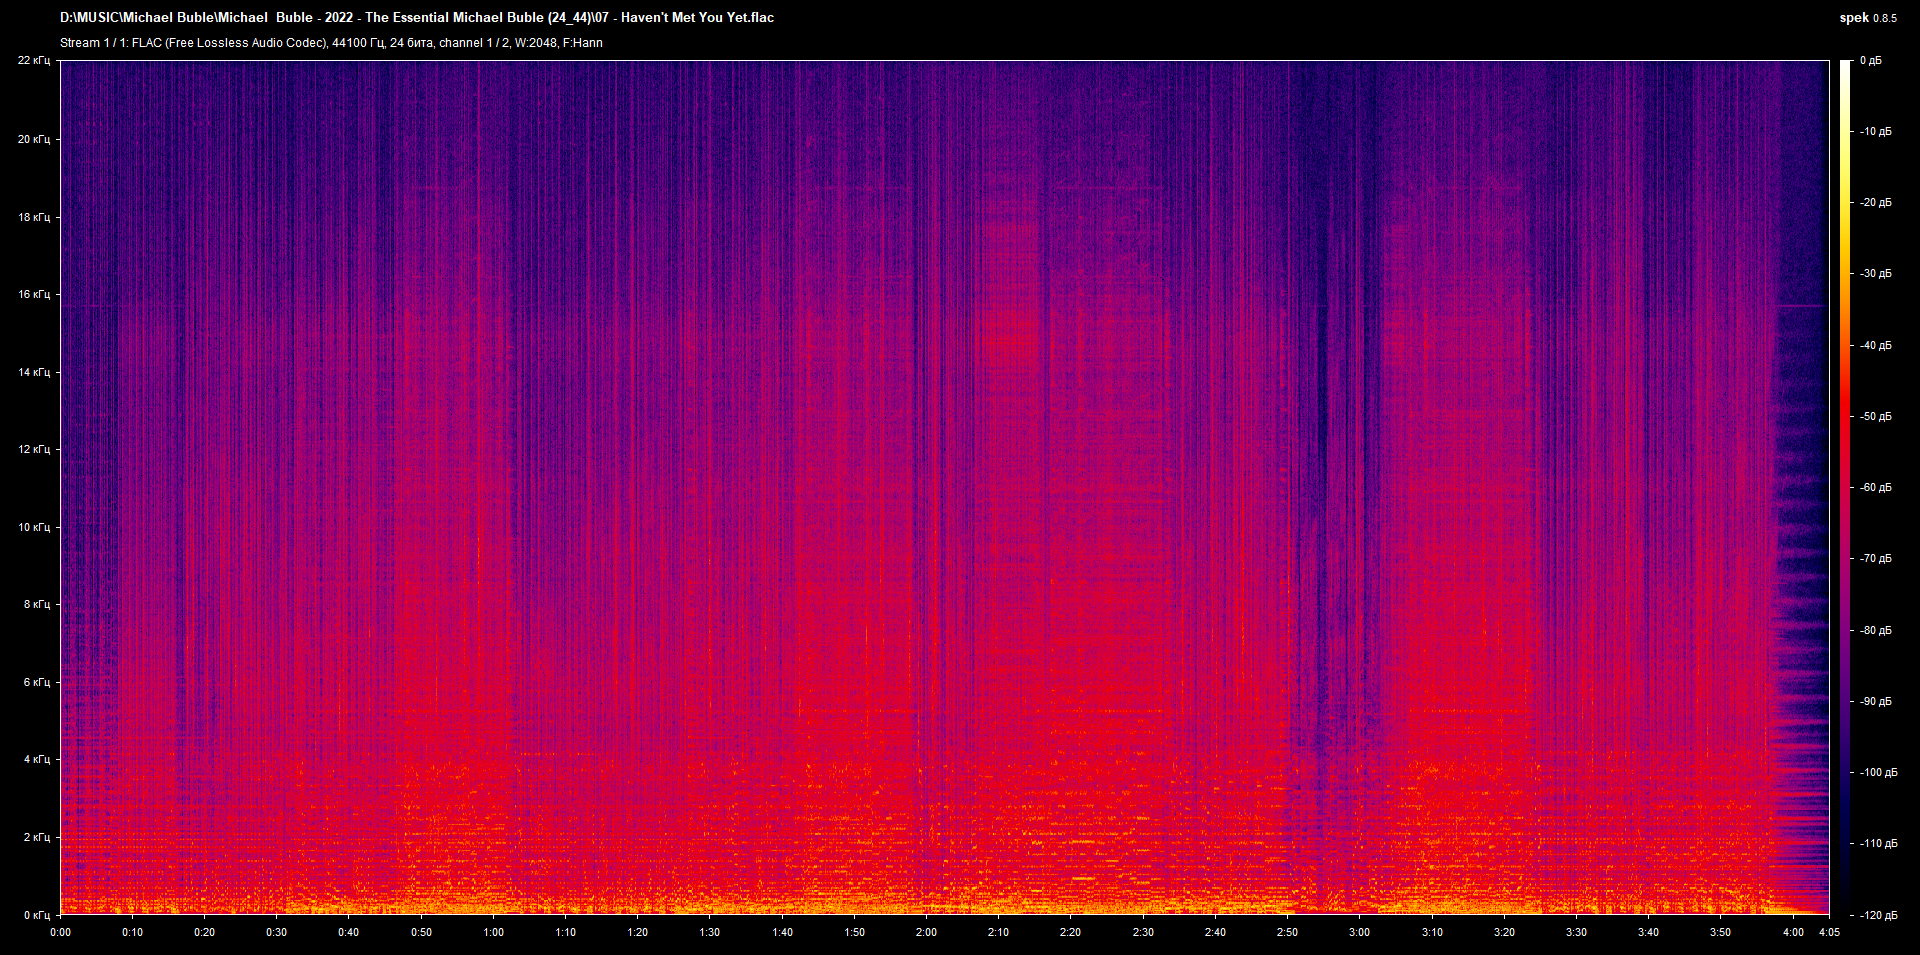Click the '0 кГц' frequency axis label
The image size is (1920, 955).
[37, 915]
